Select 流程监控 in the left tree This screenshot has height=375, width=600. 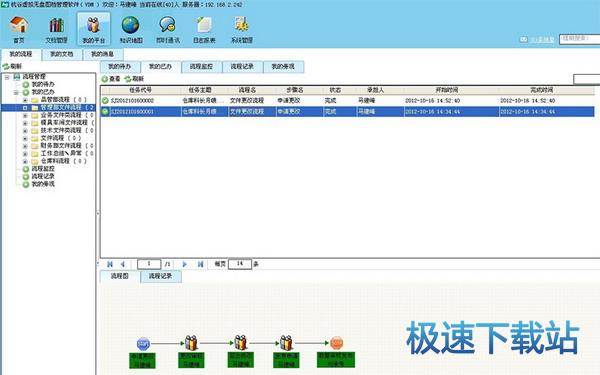click(x=43, y=169)
